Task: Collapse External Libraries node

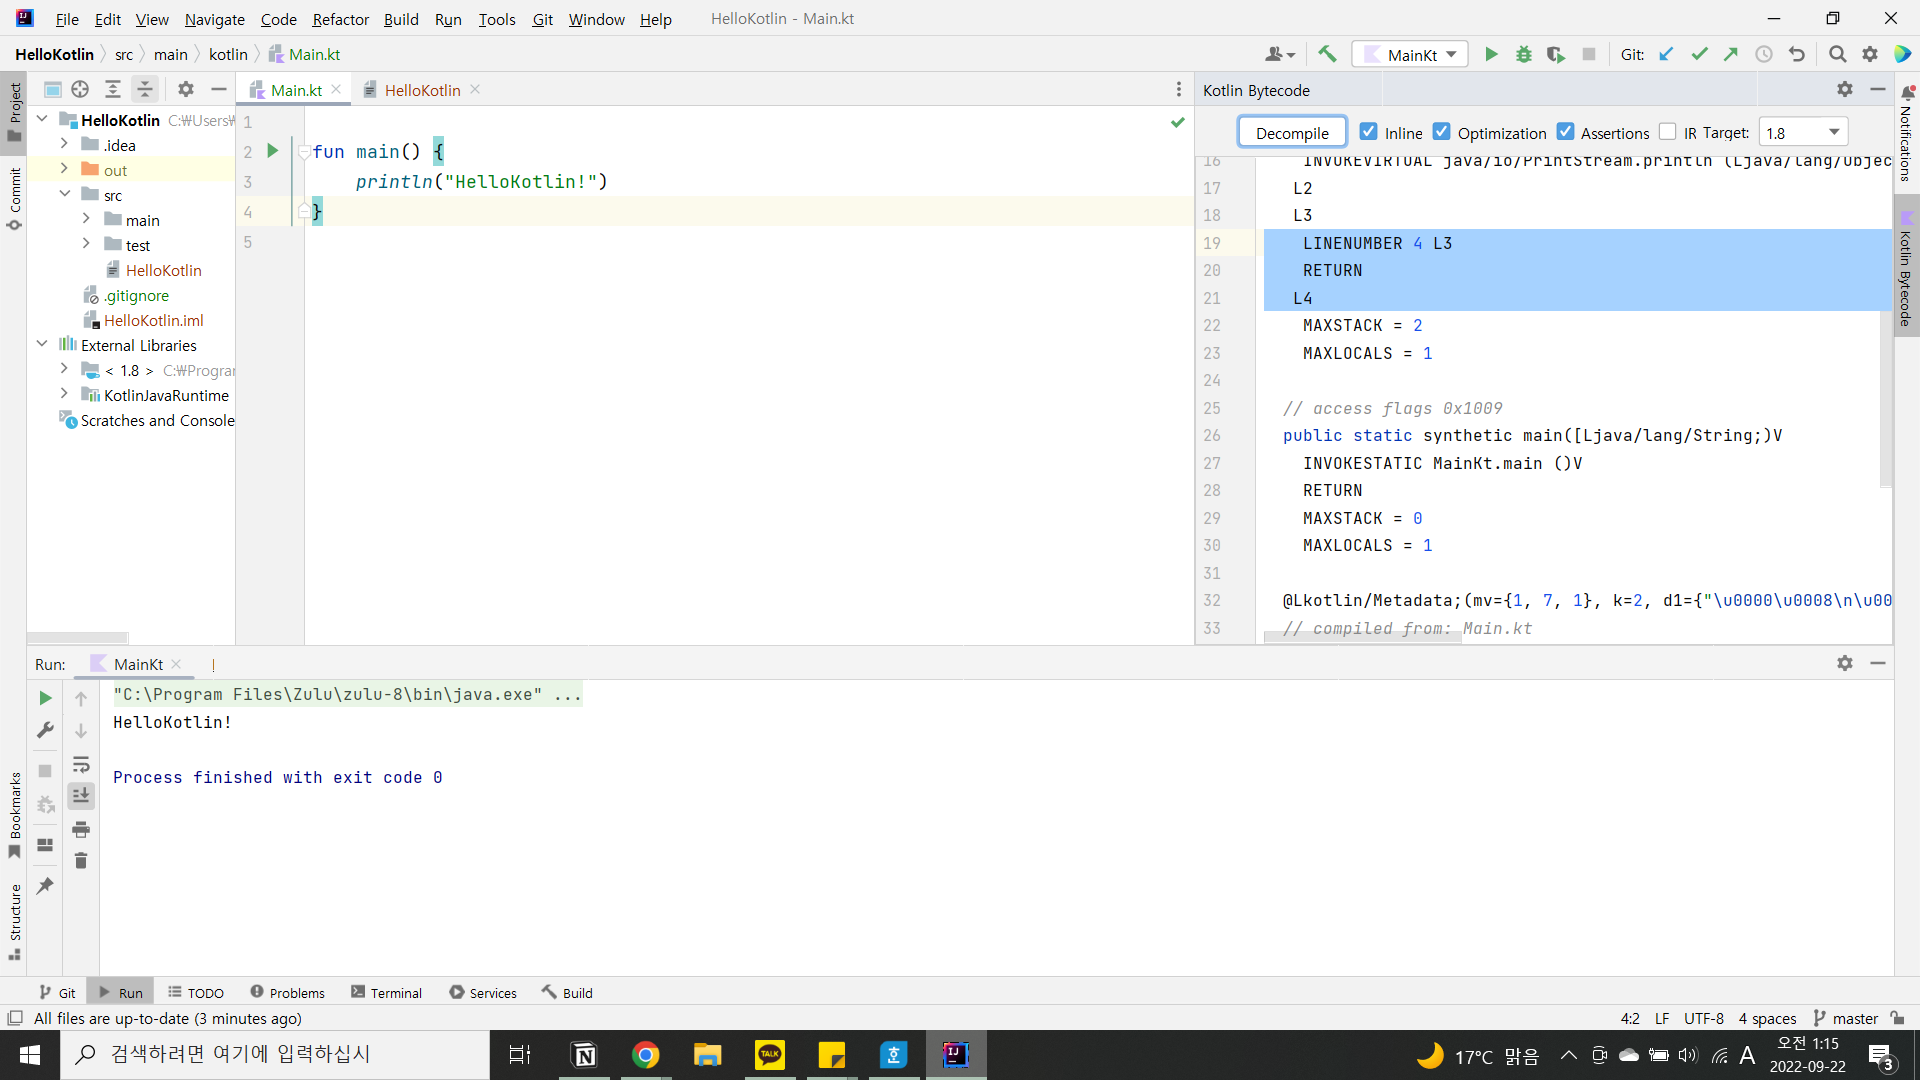Action: pyautogui.click(x=42, y=344)
